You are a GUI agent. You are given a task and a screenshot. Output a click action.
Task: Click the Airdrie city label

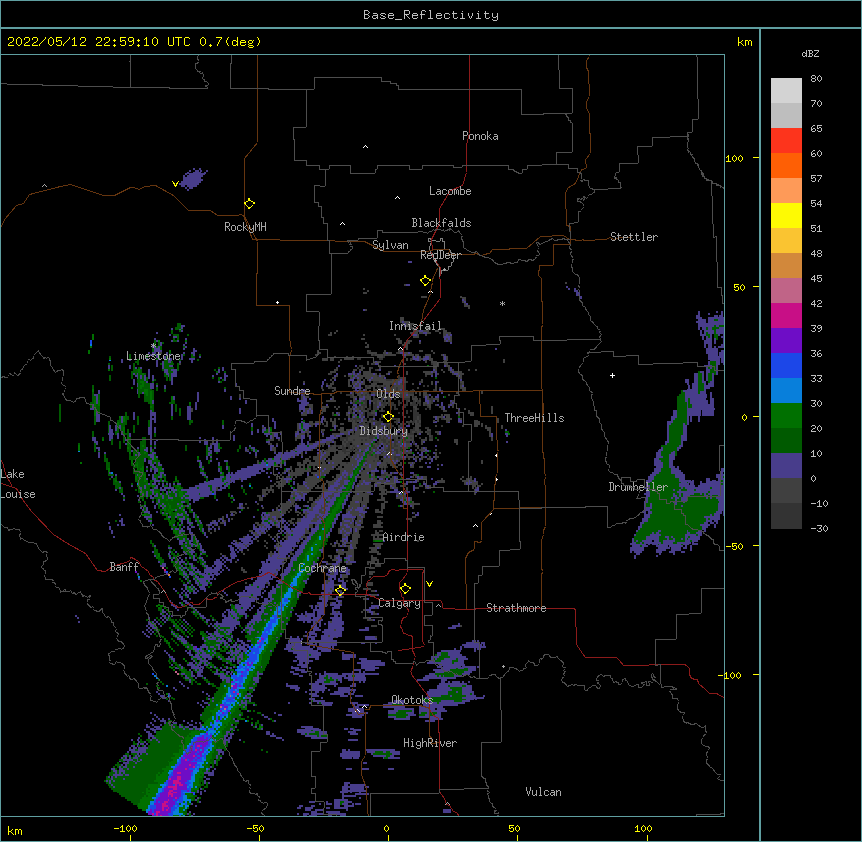[404, 537]
